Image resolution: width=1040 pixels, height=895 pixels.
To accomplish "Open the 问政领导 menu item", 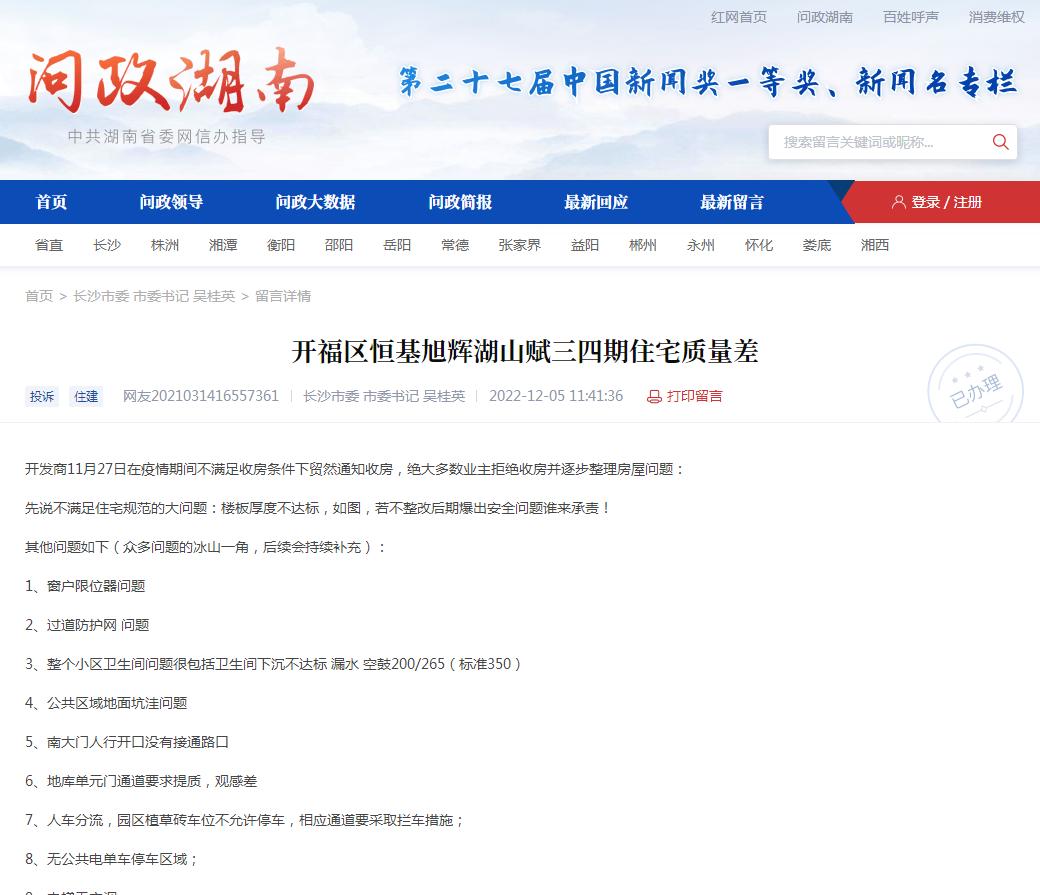I will pyautogui.click(x=170, y=201).
